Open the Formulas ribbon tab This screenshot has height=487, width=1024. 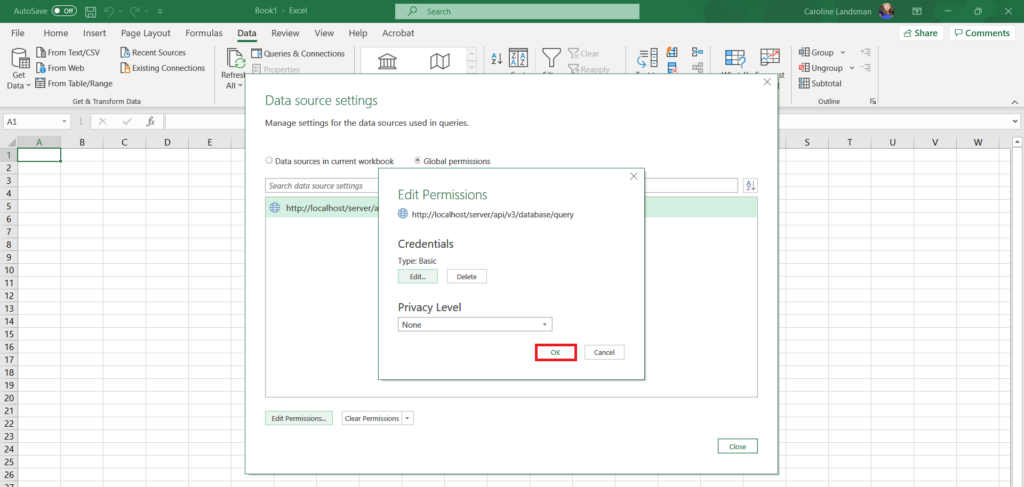pyautogui.click(x=203, y=33)
